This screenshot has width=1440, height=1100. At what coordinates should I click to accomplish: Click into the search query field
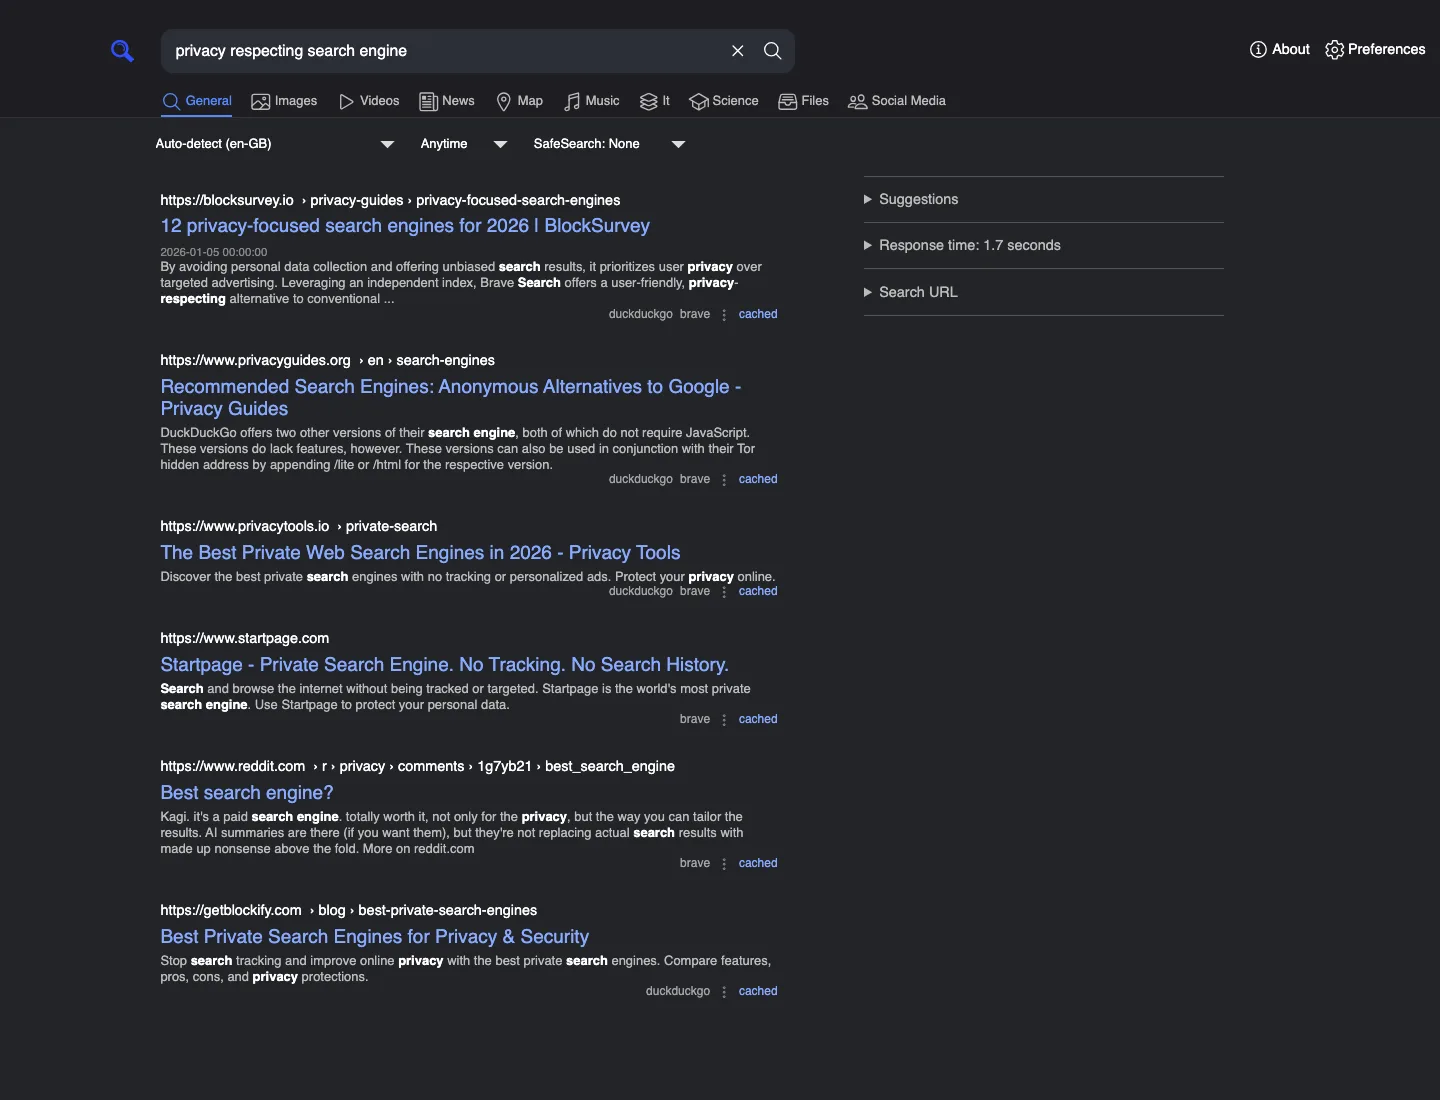(445, 51)
